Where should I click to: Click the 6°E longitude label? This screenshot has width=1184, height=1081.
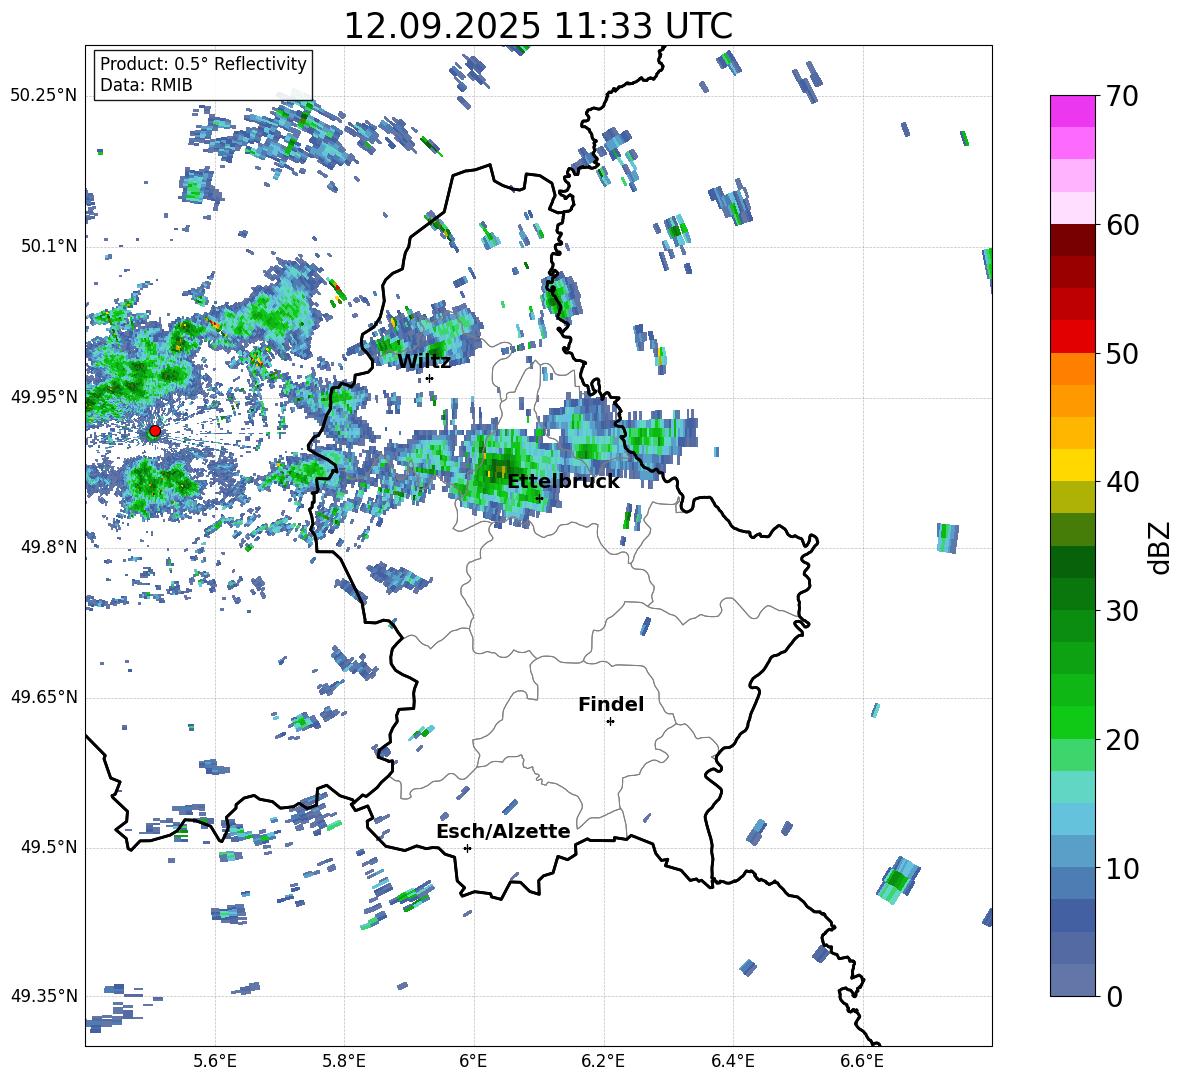473,1061
